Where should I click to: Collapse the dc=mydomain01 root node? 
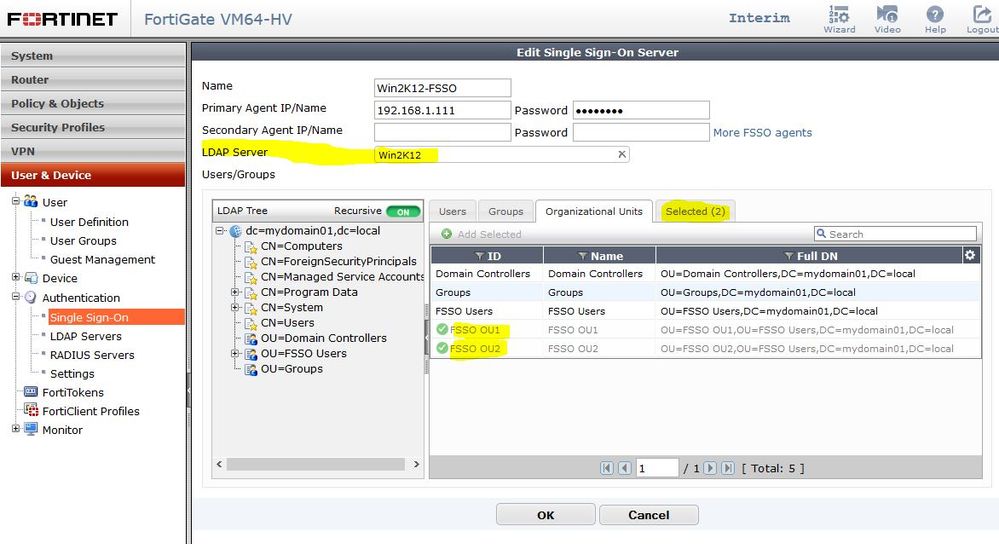pos(220,231)
